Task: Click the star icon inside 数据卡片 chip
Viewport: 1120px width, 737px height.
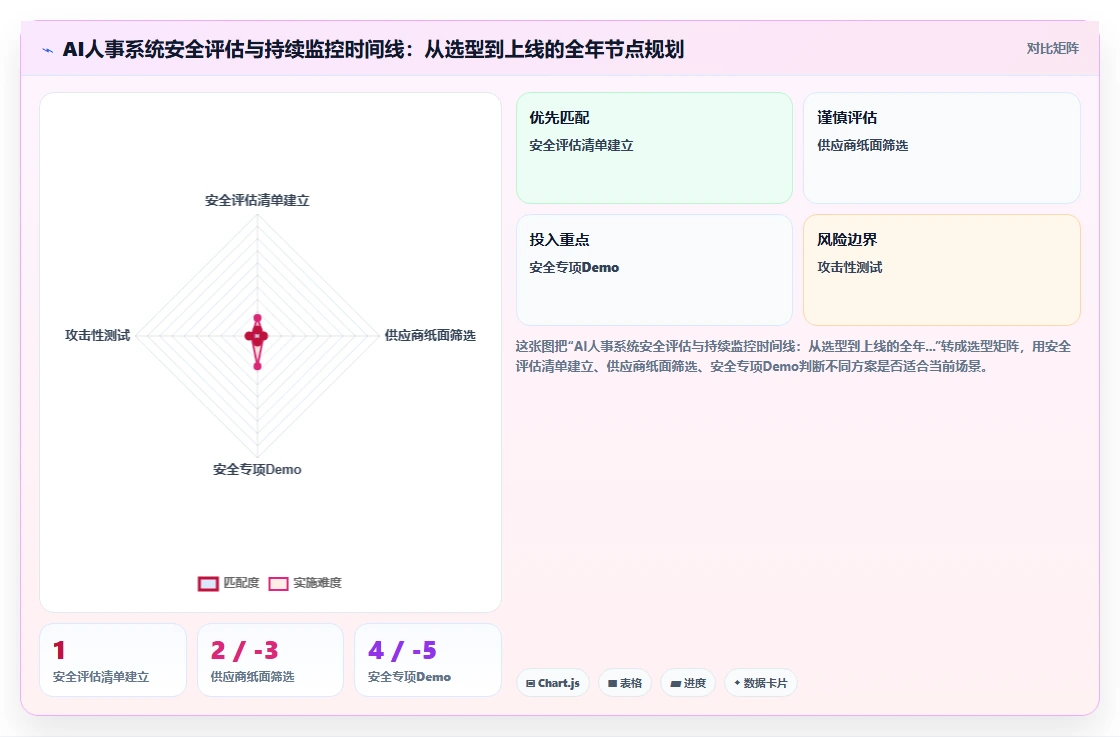Action: (x=737, y=683)
